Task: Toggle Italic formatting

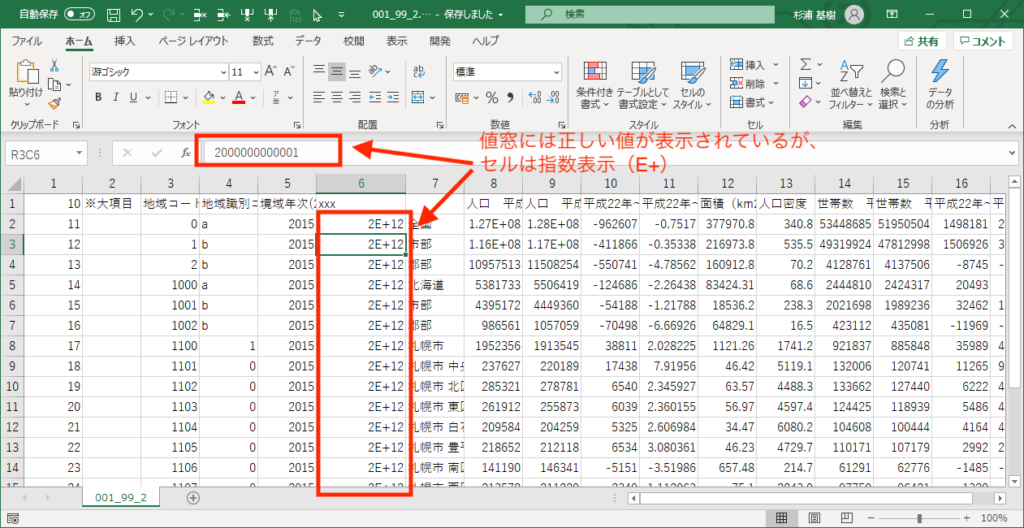Action: (x=116, y=97)
